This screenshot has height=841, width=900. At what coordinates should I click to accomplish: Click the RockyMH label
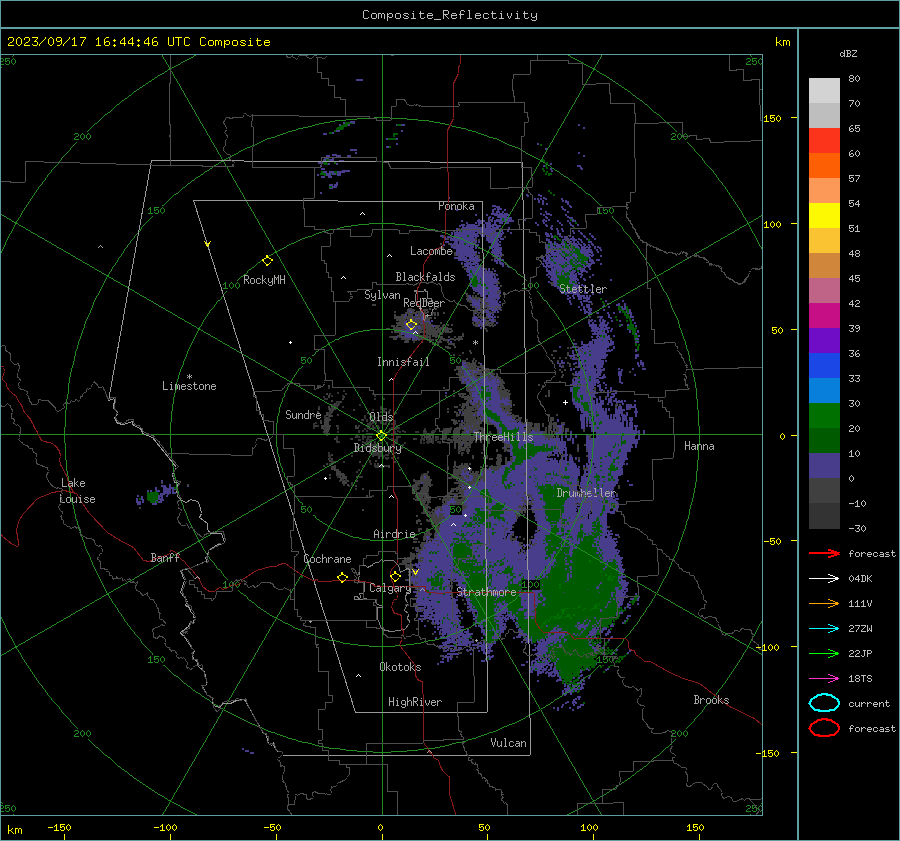click(264, 280)
